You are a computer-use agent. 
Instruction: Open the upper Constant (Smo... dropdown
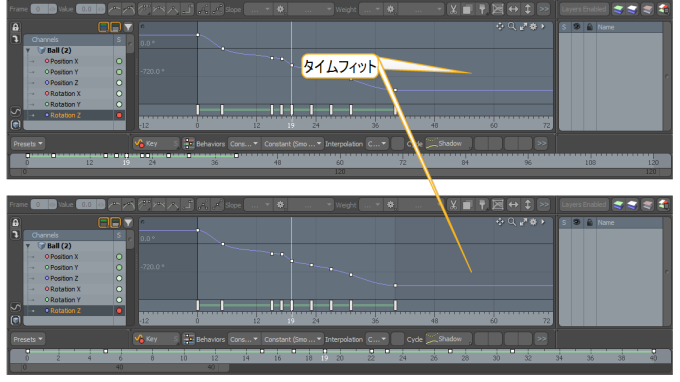(x=293, y=144)
